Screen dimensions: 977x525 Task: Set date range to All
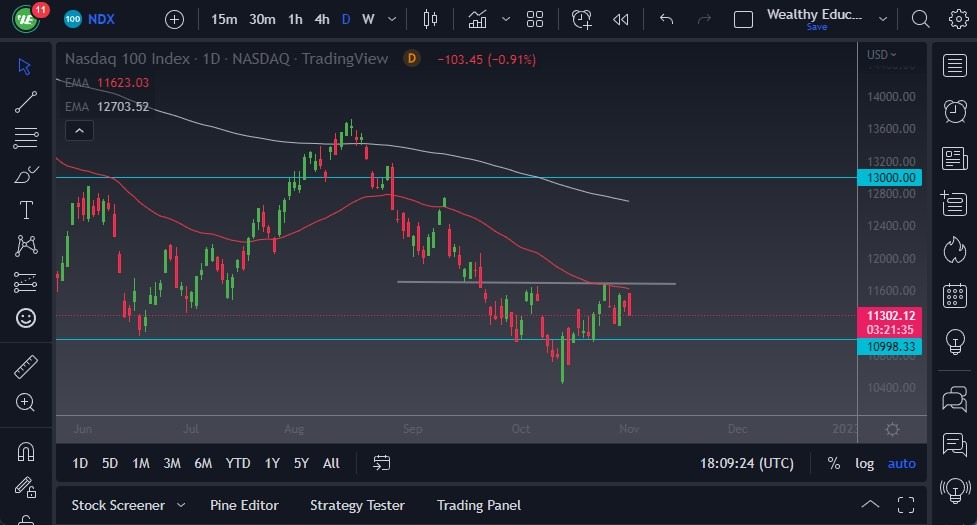point(331,463)
